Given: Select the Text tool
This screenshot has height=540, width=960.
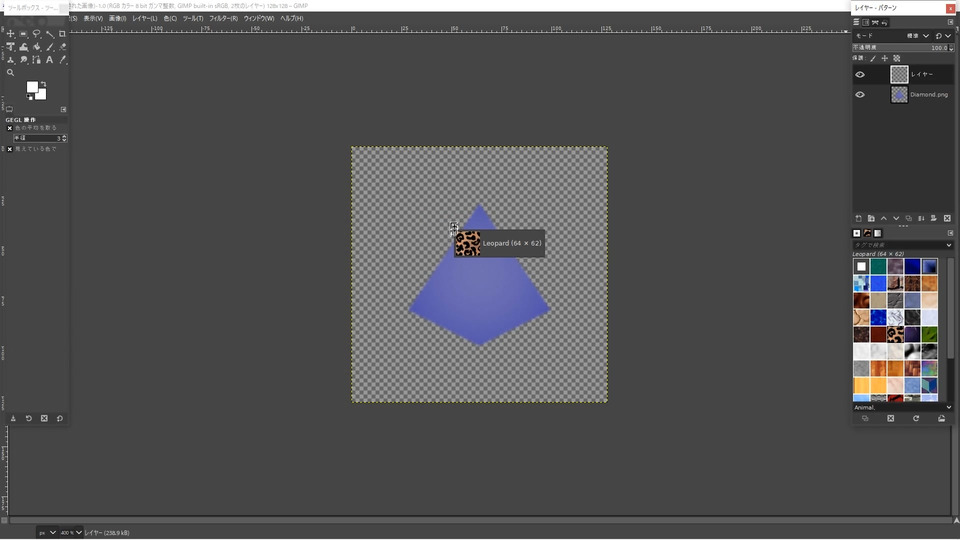Looking at the screenshot, I should pos(50,60).
